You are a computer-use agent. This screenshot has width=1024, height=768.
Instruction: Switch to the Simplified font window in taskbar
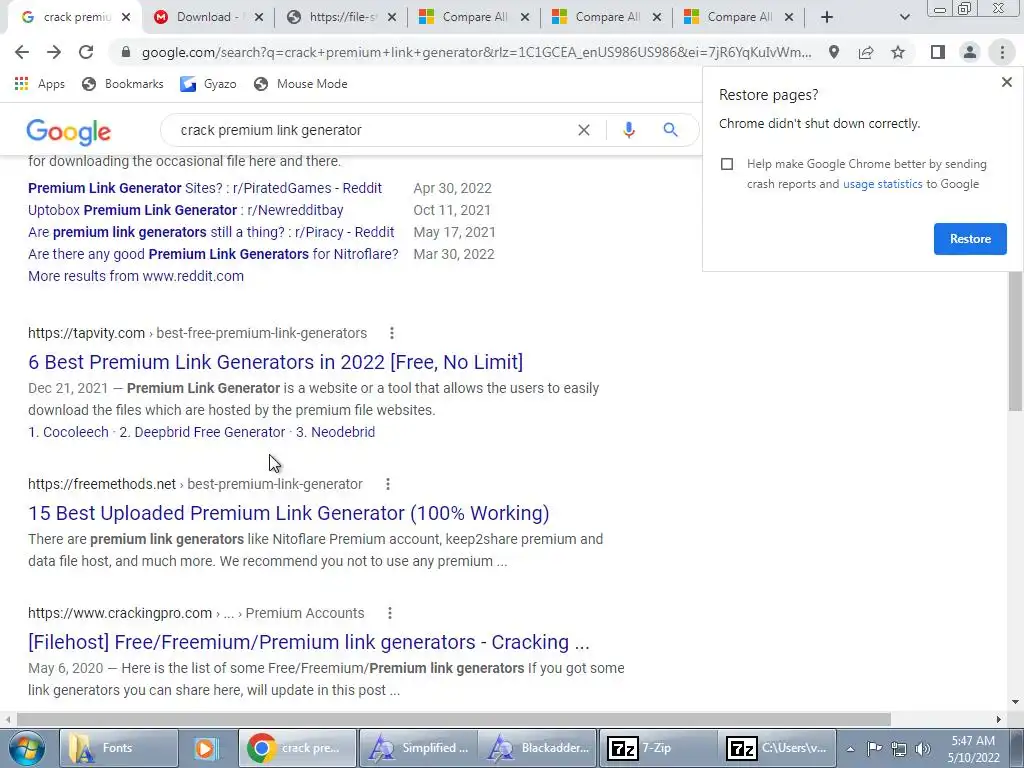418,748
